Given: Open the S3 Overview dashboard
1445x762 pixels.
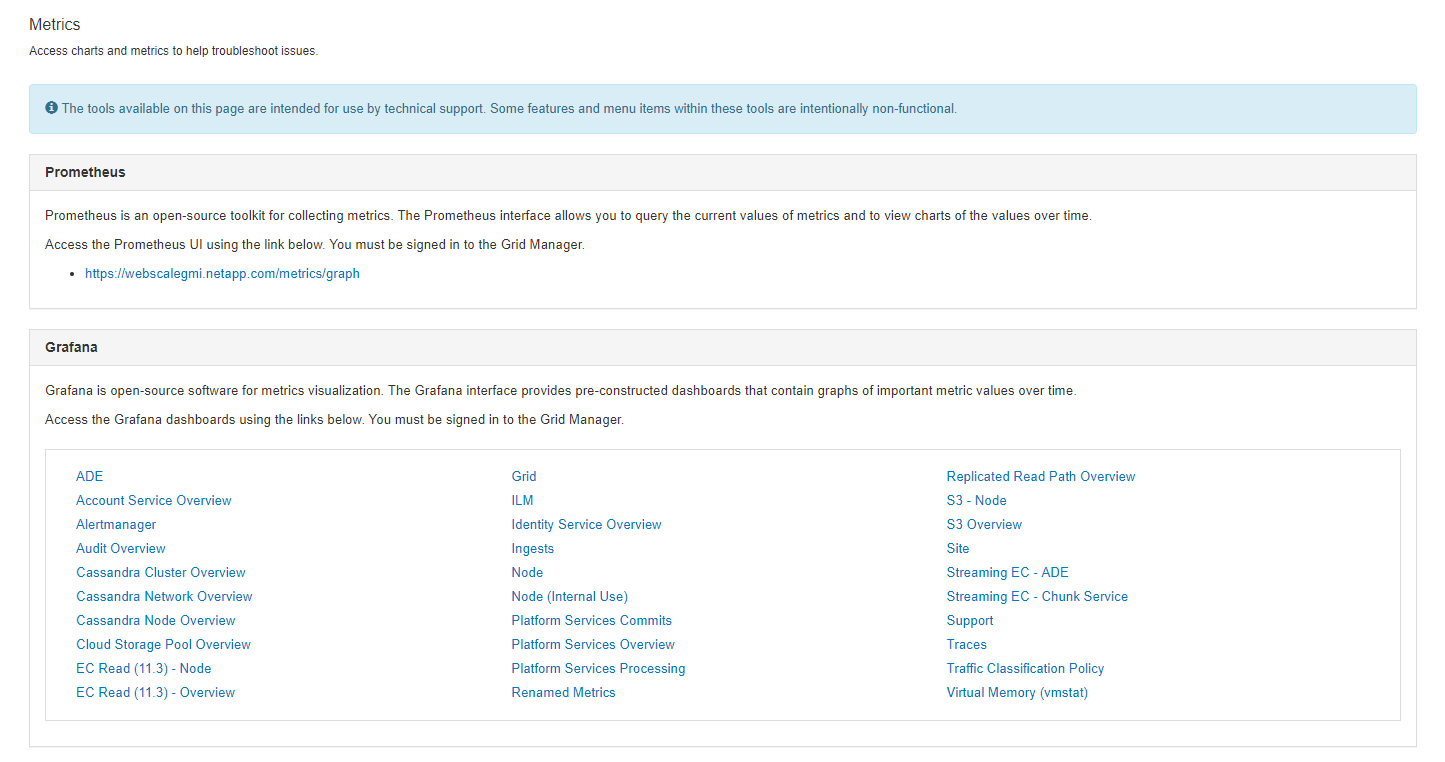Looking at the screenshot, I should coord(985,524).
